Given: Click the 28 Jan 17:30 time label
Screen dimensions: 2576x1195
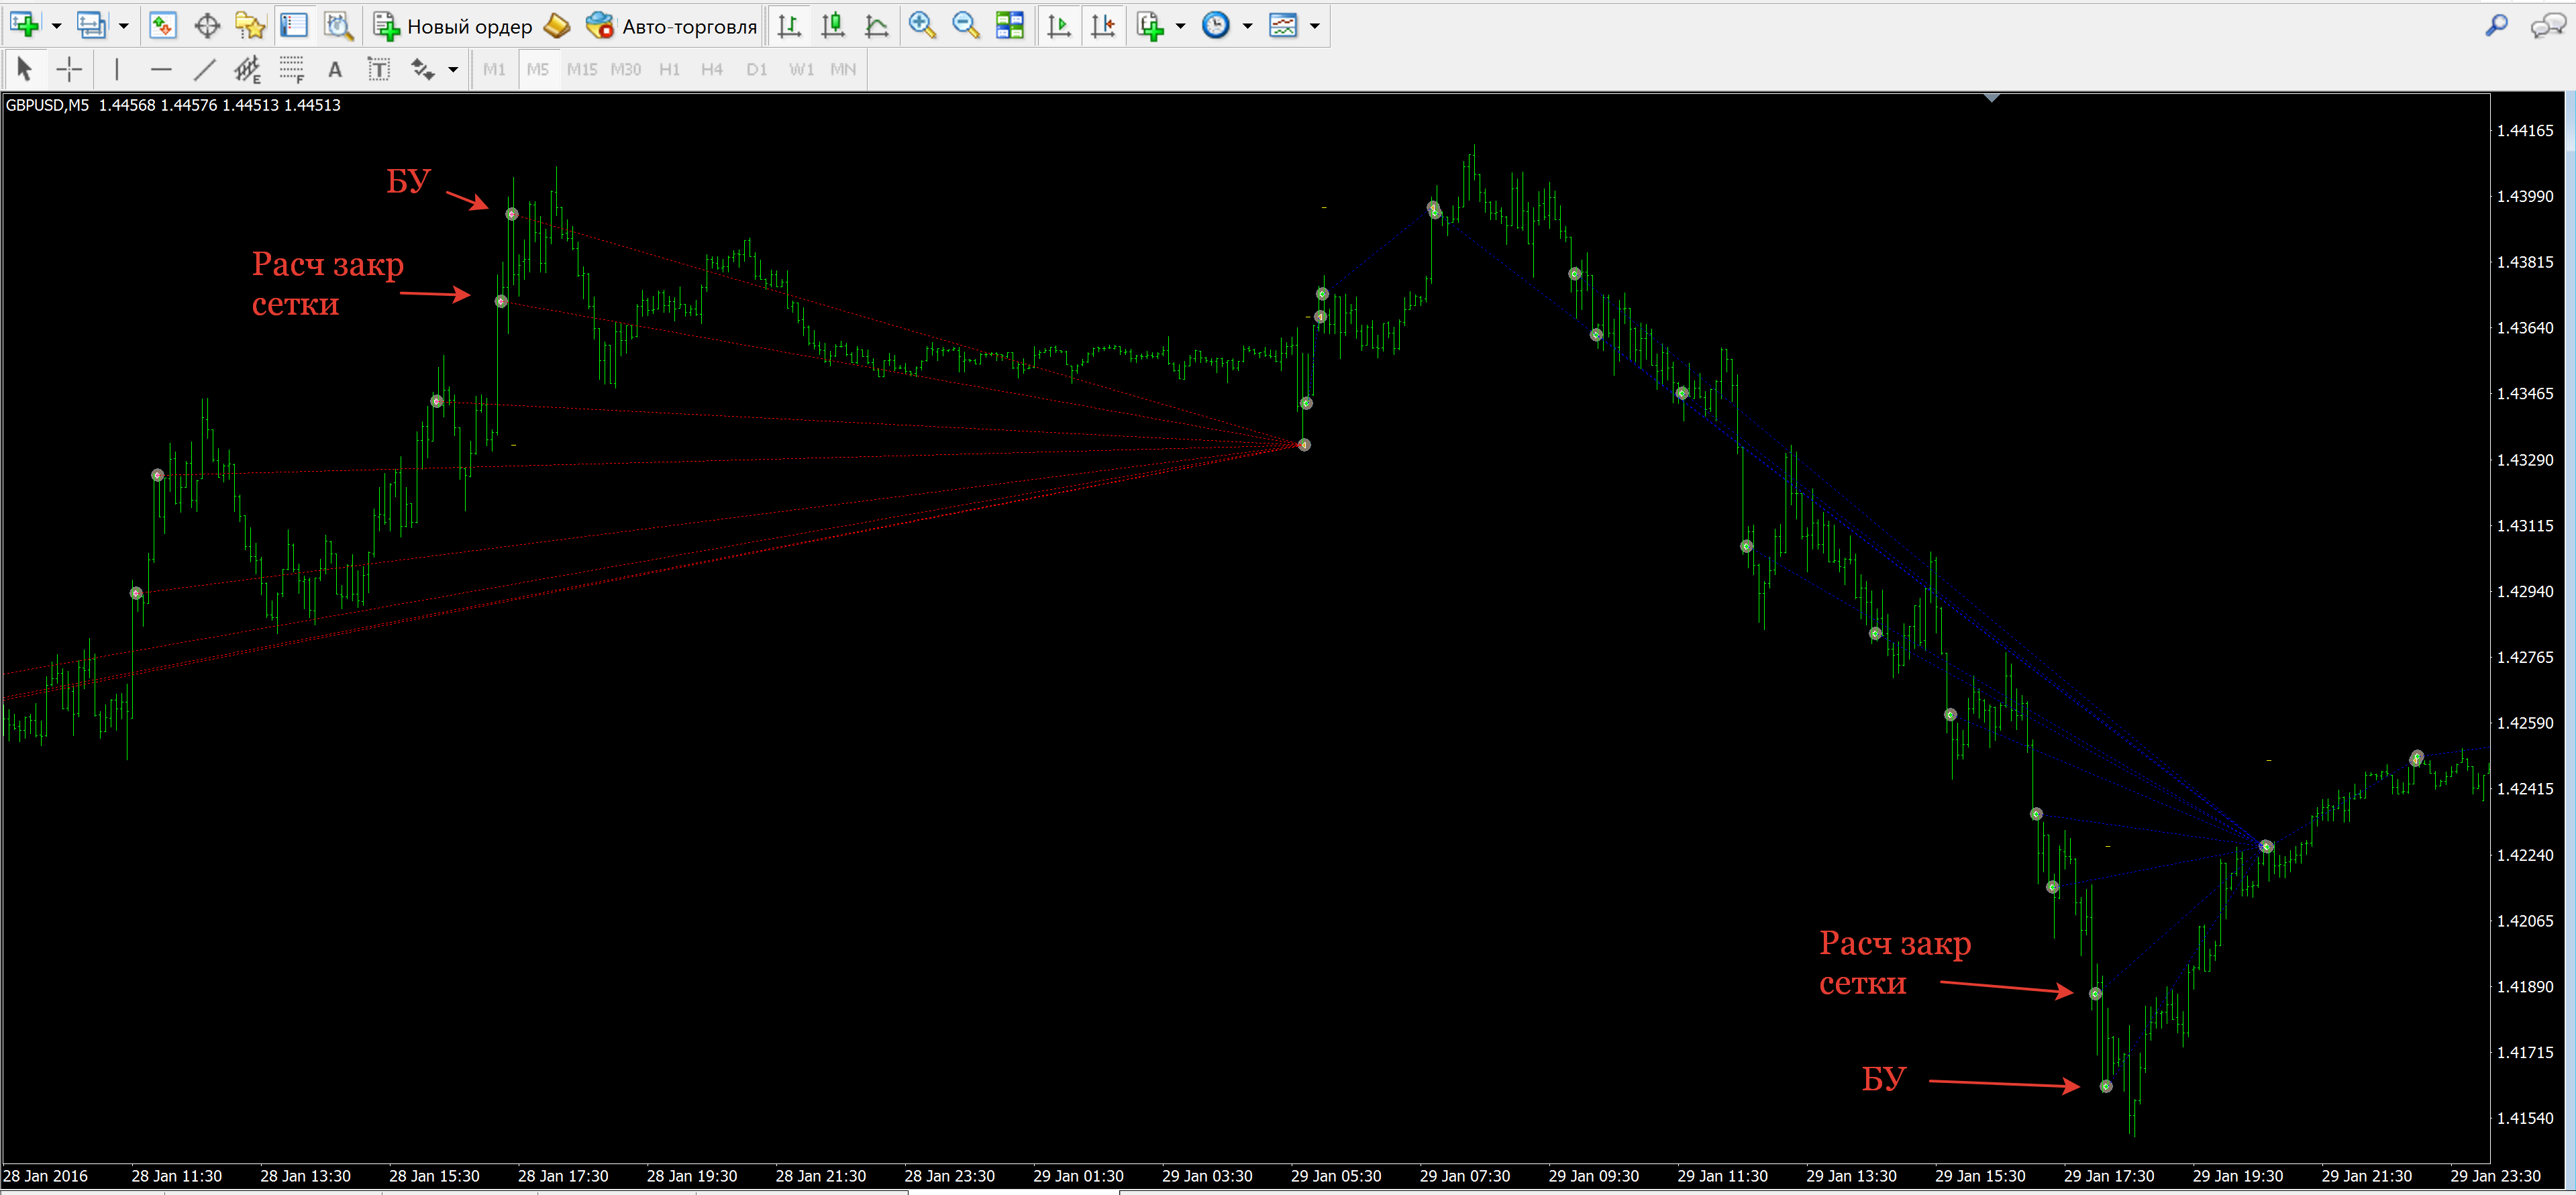Looking at the screenshot, I should (563, 1176).
